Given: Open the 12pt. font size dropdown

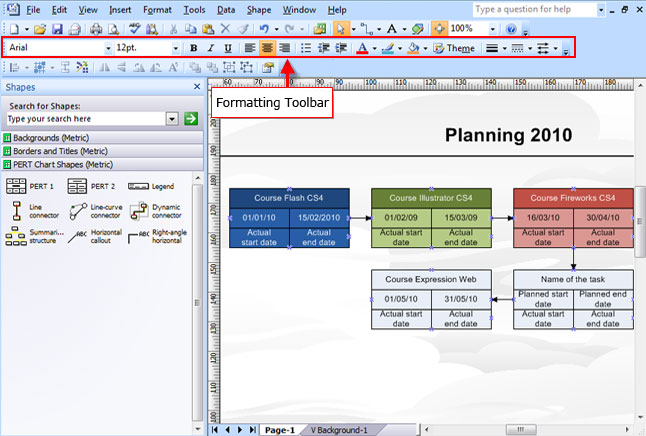Looking at the screenshot, I should pos(176,48).
